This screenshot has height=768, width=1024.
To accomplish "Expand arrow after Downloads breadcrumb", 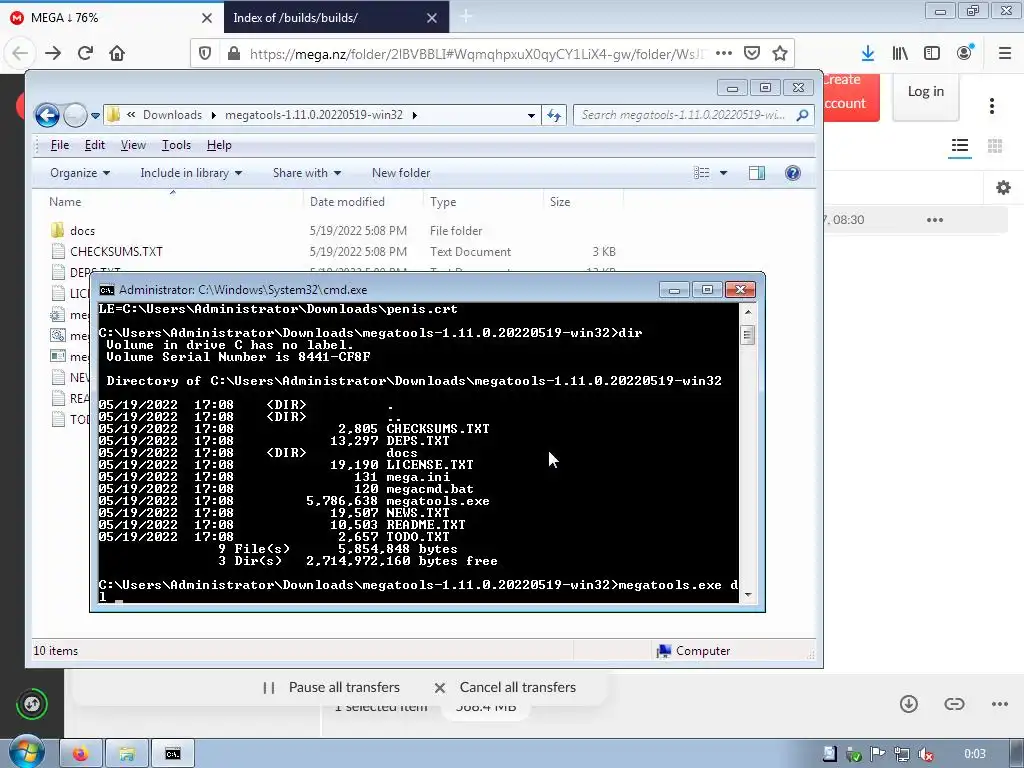I will (214, 116).
